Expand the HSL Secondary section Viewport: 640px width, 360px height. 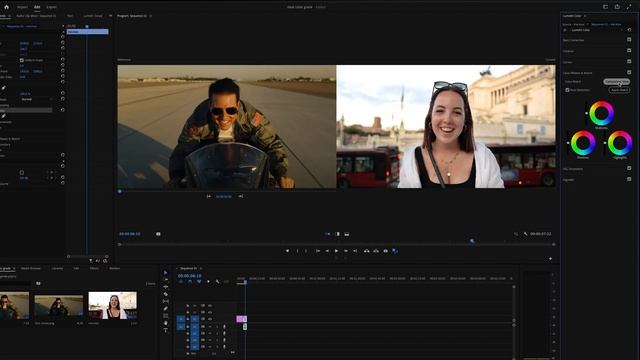573,169
